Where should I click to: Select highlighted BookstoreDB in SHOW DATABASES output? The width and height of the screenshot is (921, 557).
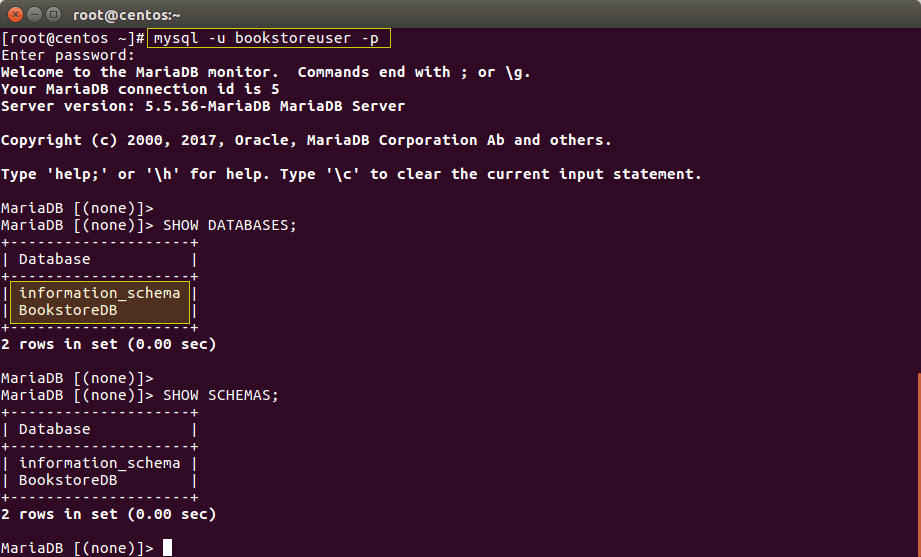click(68, 310)
